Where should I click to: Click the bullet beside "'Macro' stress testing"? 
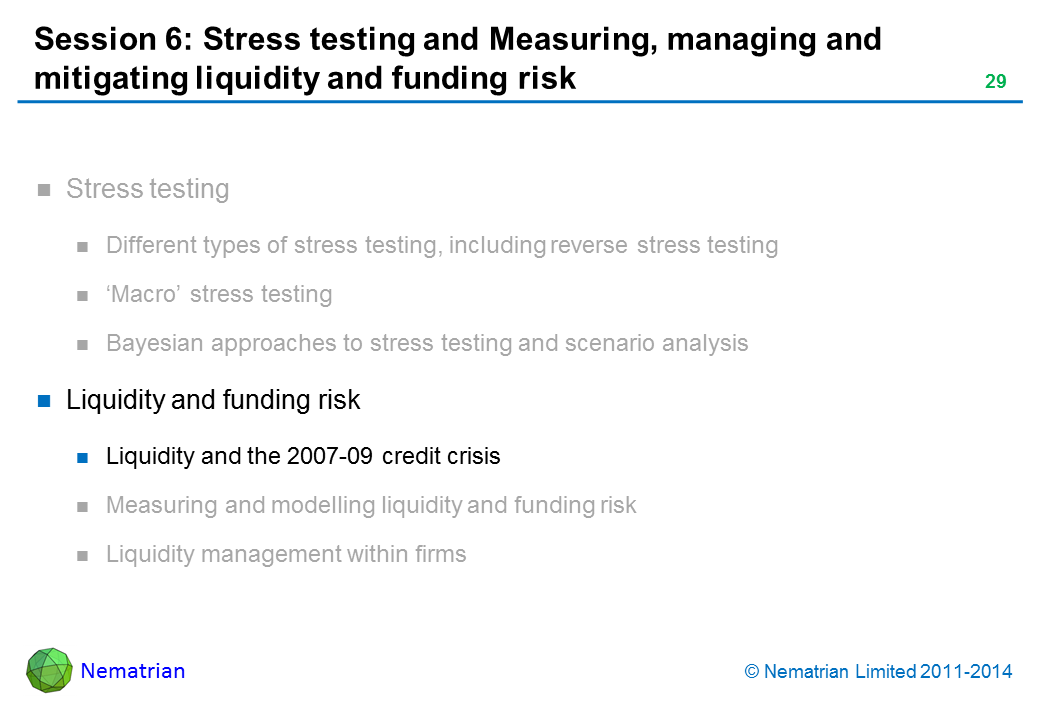coord(84,295)
